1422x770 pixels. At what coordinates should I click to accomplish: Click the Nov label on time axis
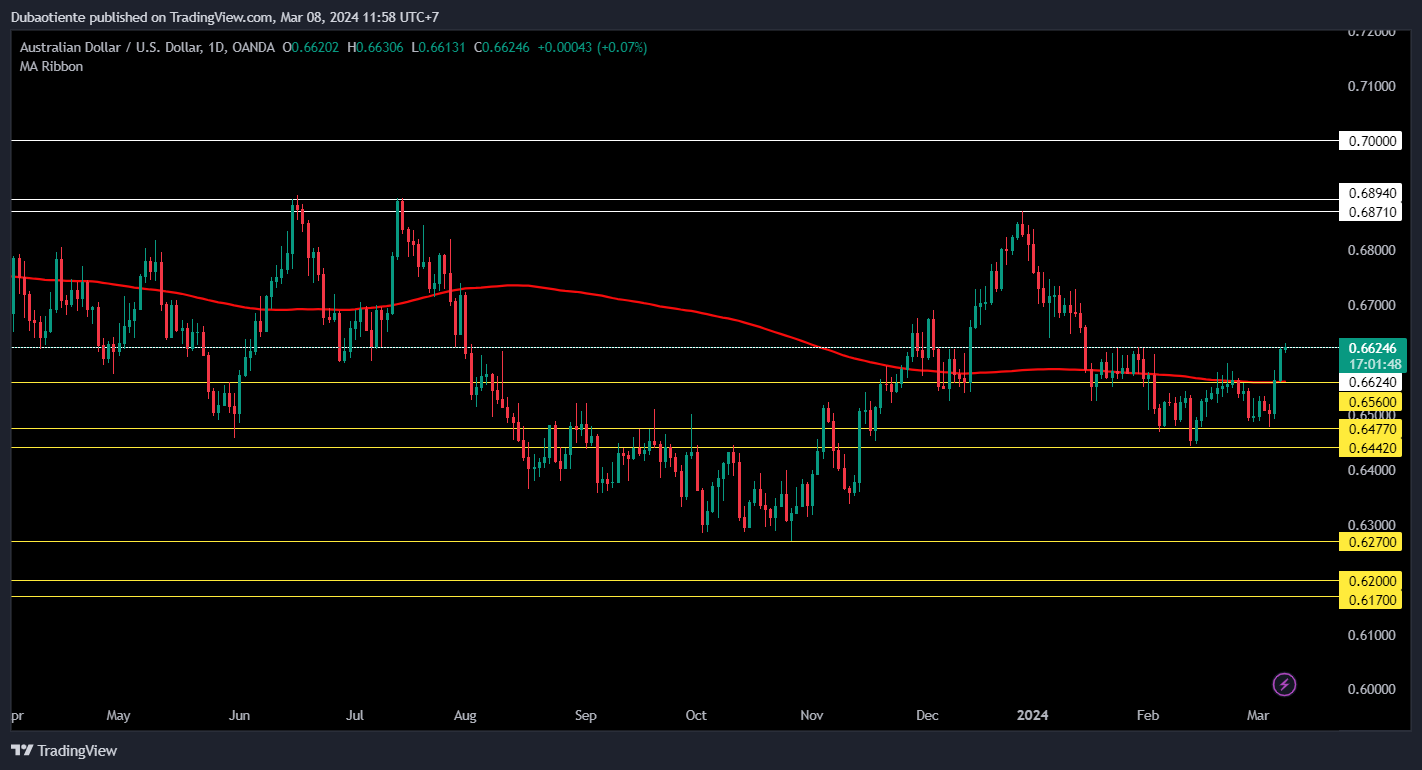point(812,716)
